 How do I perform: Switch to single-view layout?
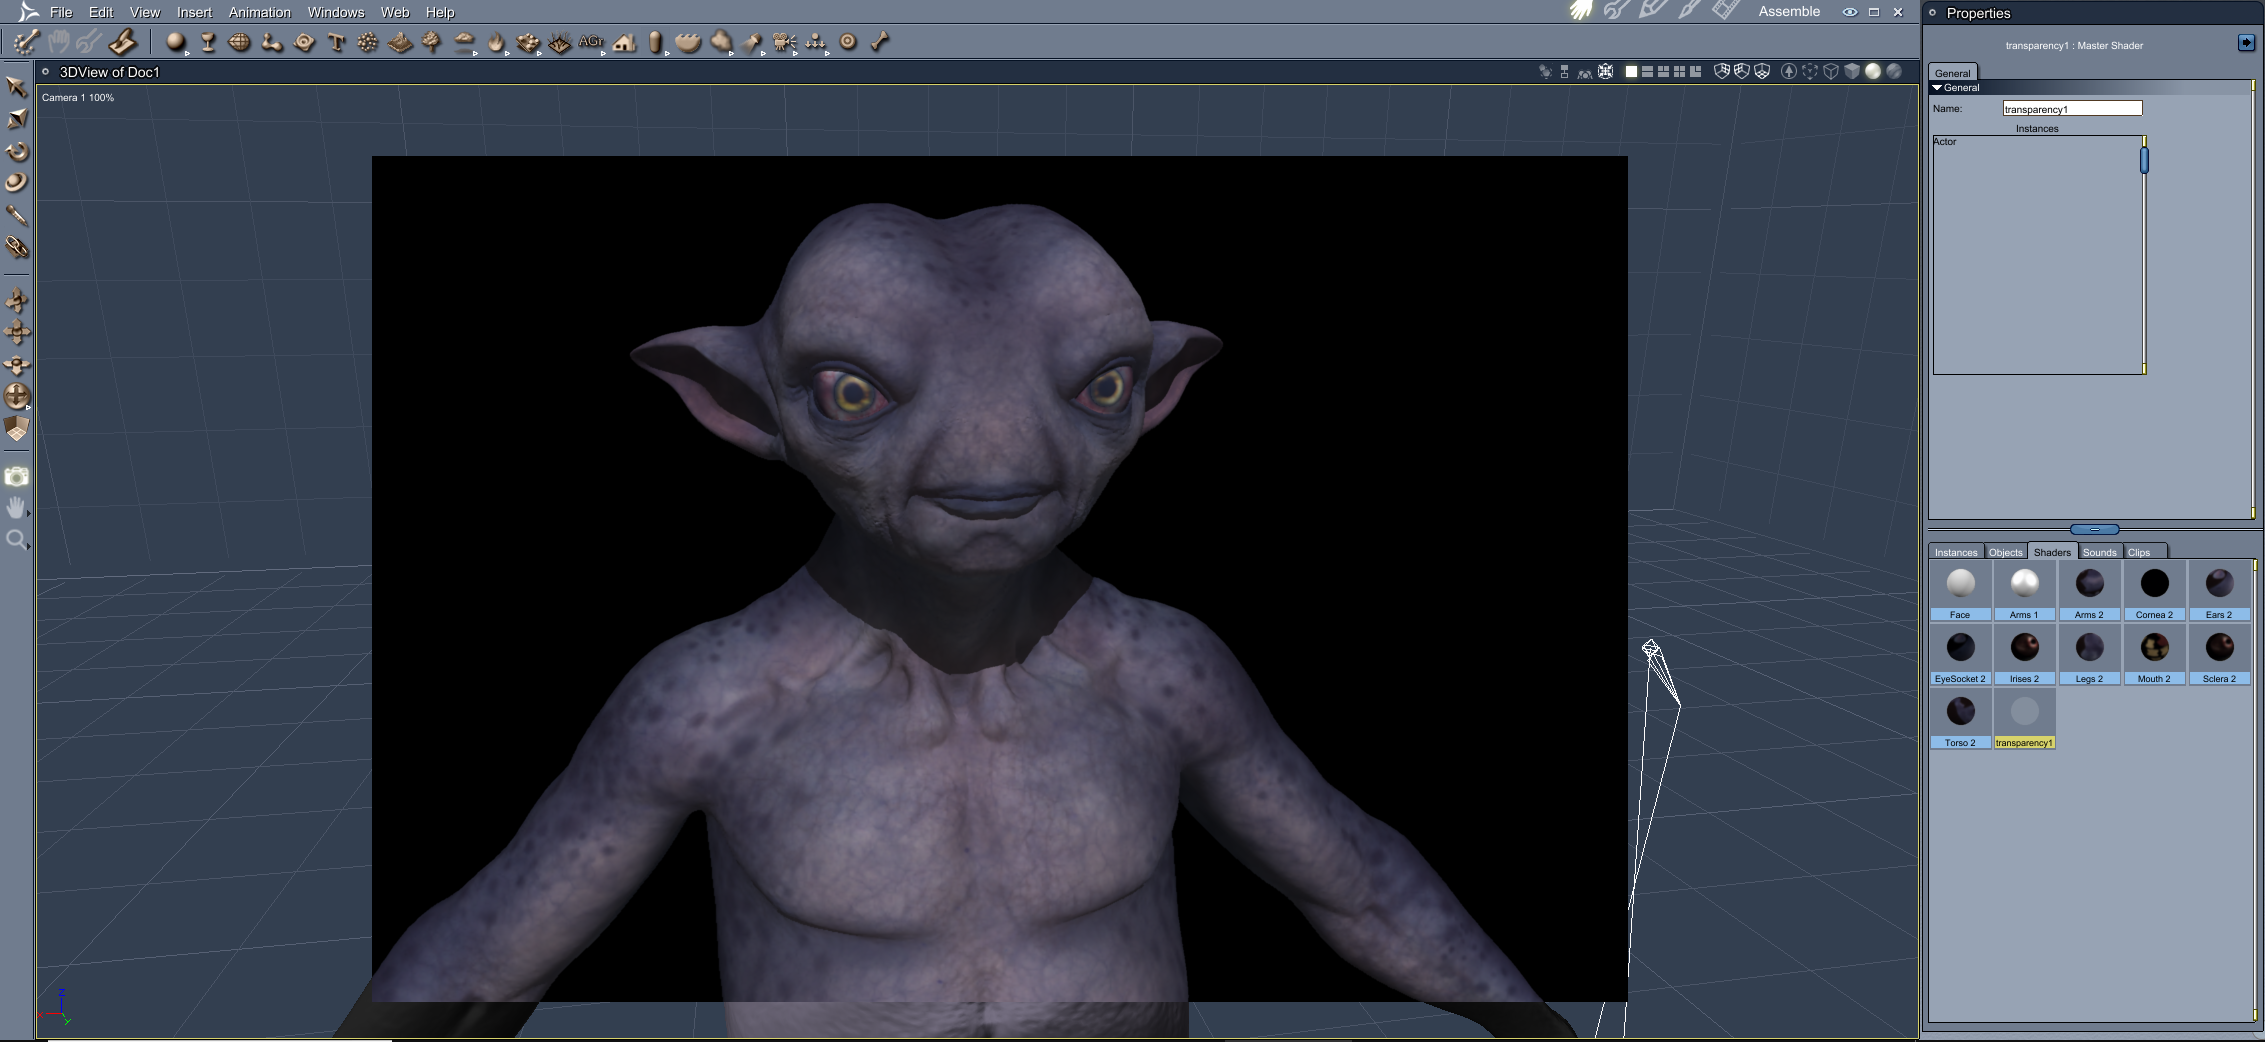[x=1631, y=71]
